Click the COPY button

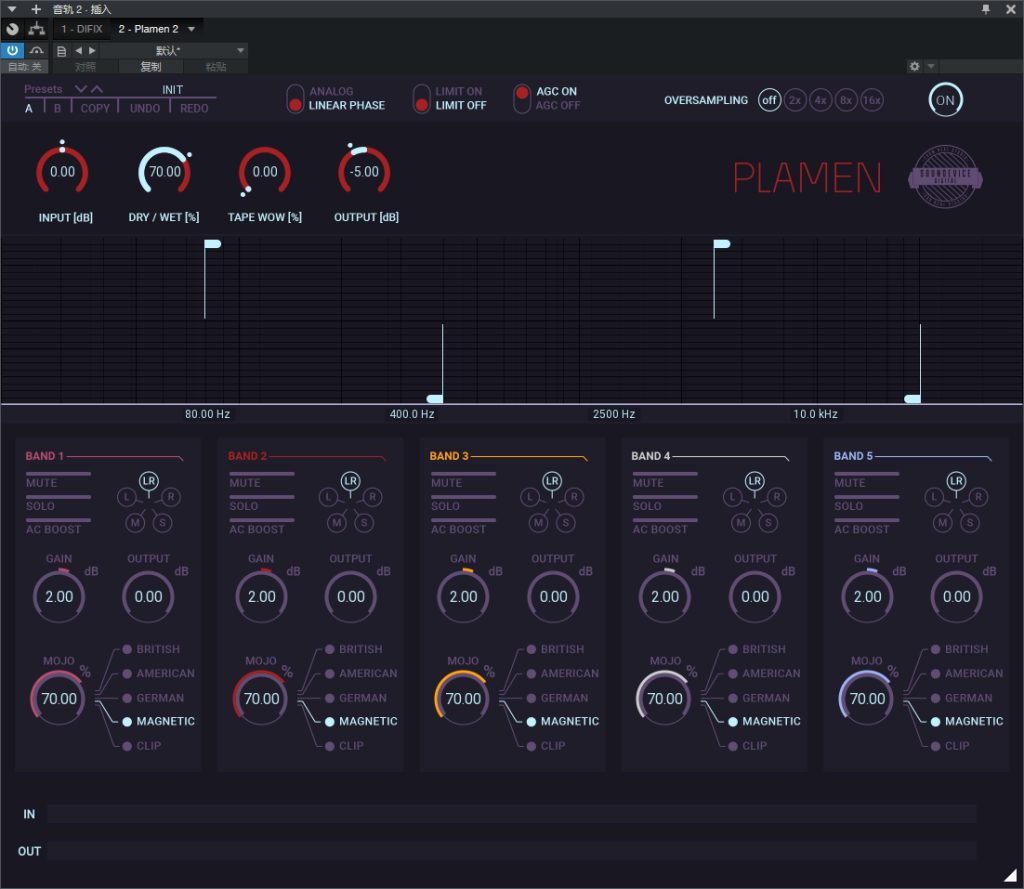click(x=95, y=108)
